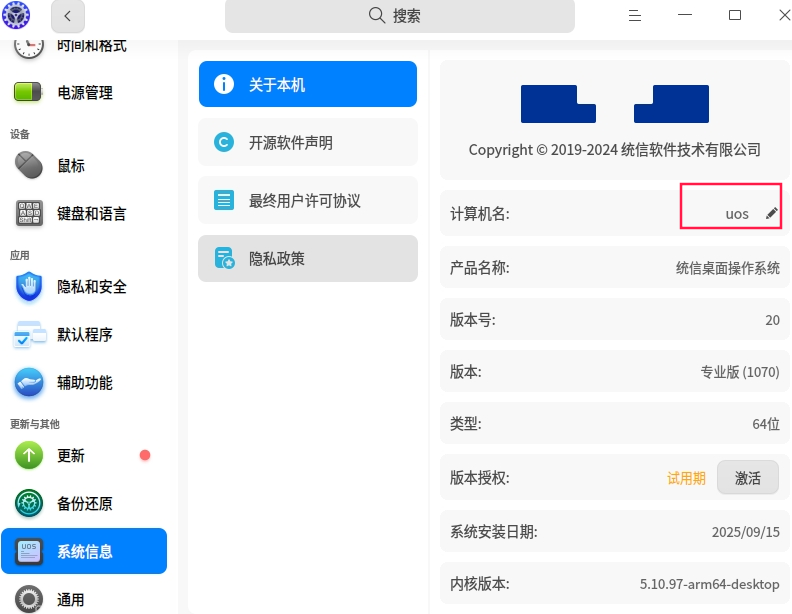Click the red update notification dot
The width and height of the screenshot is (792, 614).
tap(145, 455)
